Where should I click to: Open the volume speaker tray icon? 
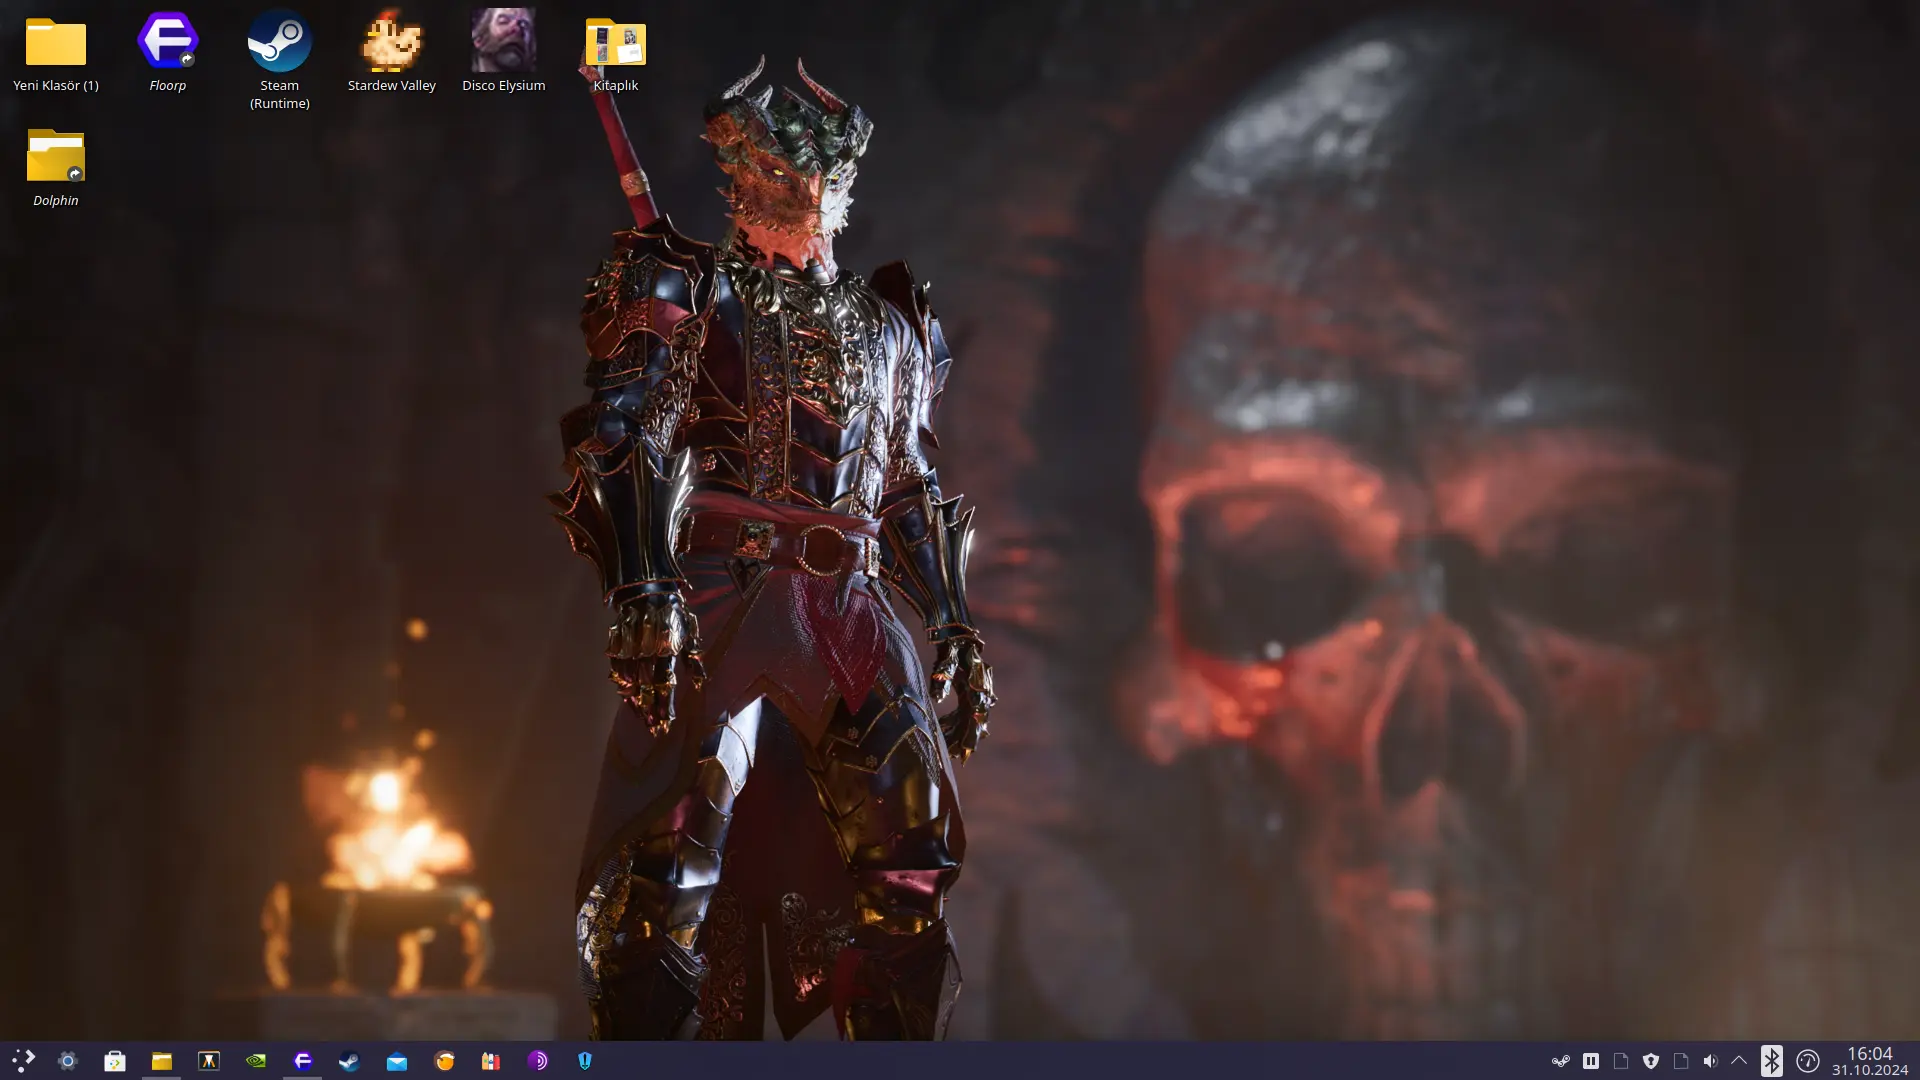(x=1710, y=1061)
